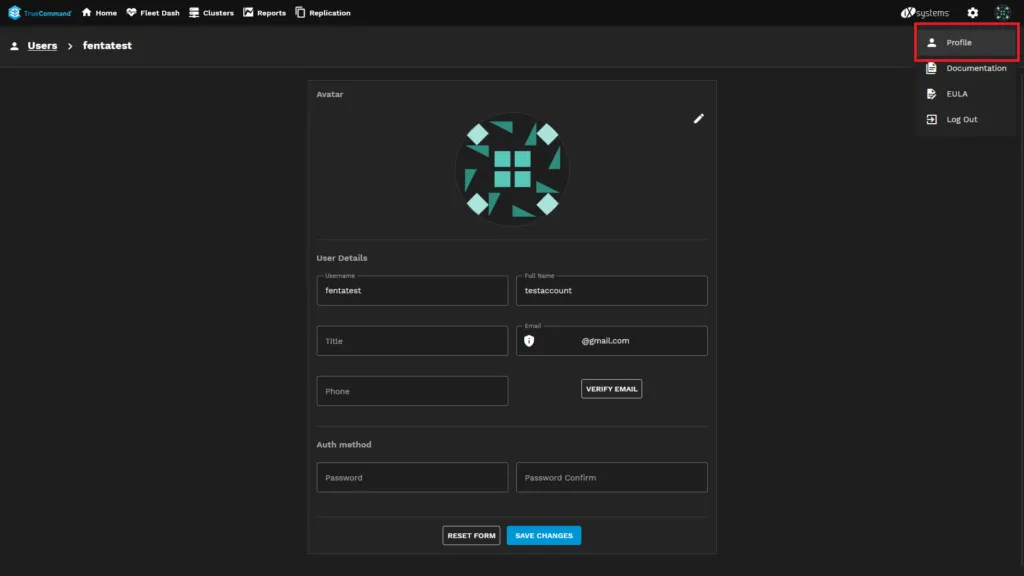The height and width of the screenshot is (576, 1024).
Task: Open Home from the navigation bar
Action: pyautogui.click(x=99, y=13)
